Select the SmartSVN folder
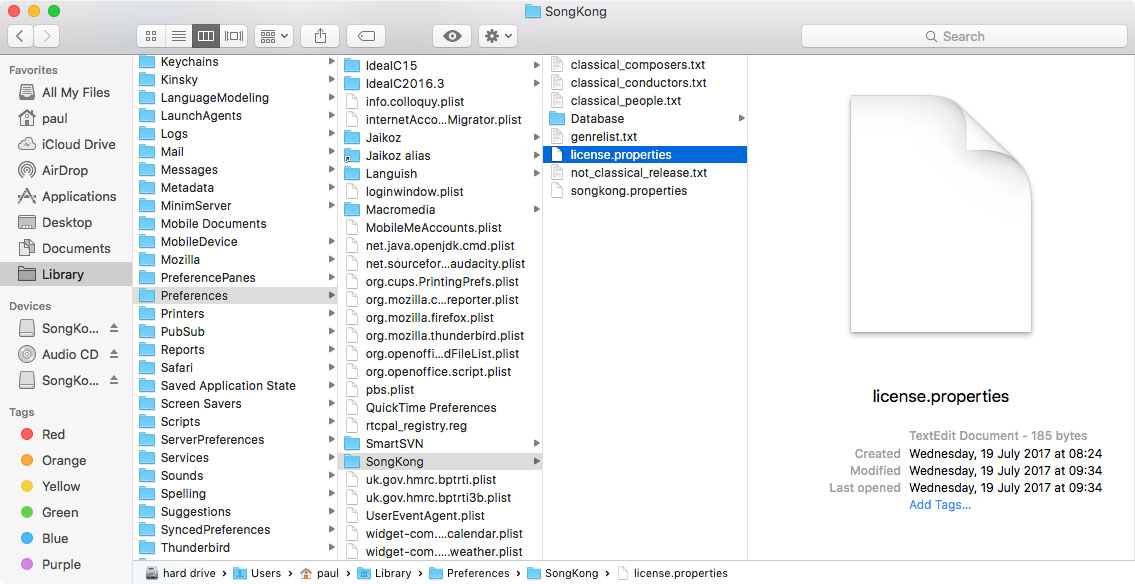Image resolution: width=1135 pixels, height=584 pixels. (x=440, y=444)
